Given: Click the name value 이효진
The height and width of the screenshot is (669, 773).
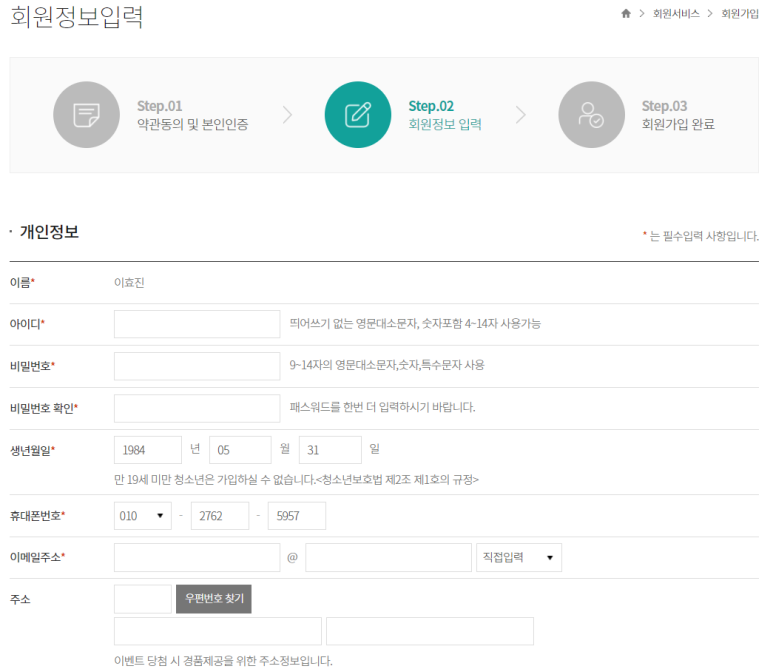Looking at the screenshot, I should click(x=129, y=282).
